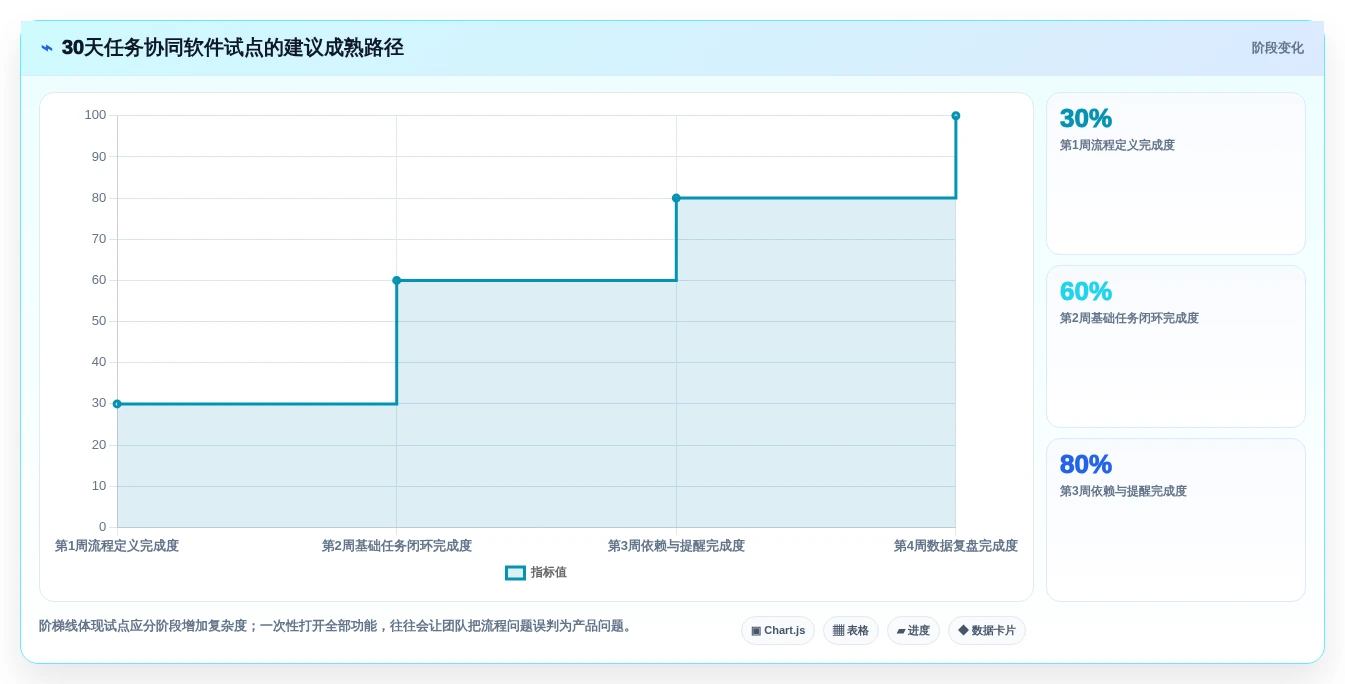Click the footer note starting 阶梯线体现试点
This screenshot has width=1345, height=684.
tap(337, 626)
